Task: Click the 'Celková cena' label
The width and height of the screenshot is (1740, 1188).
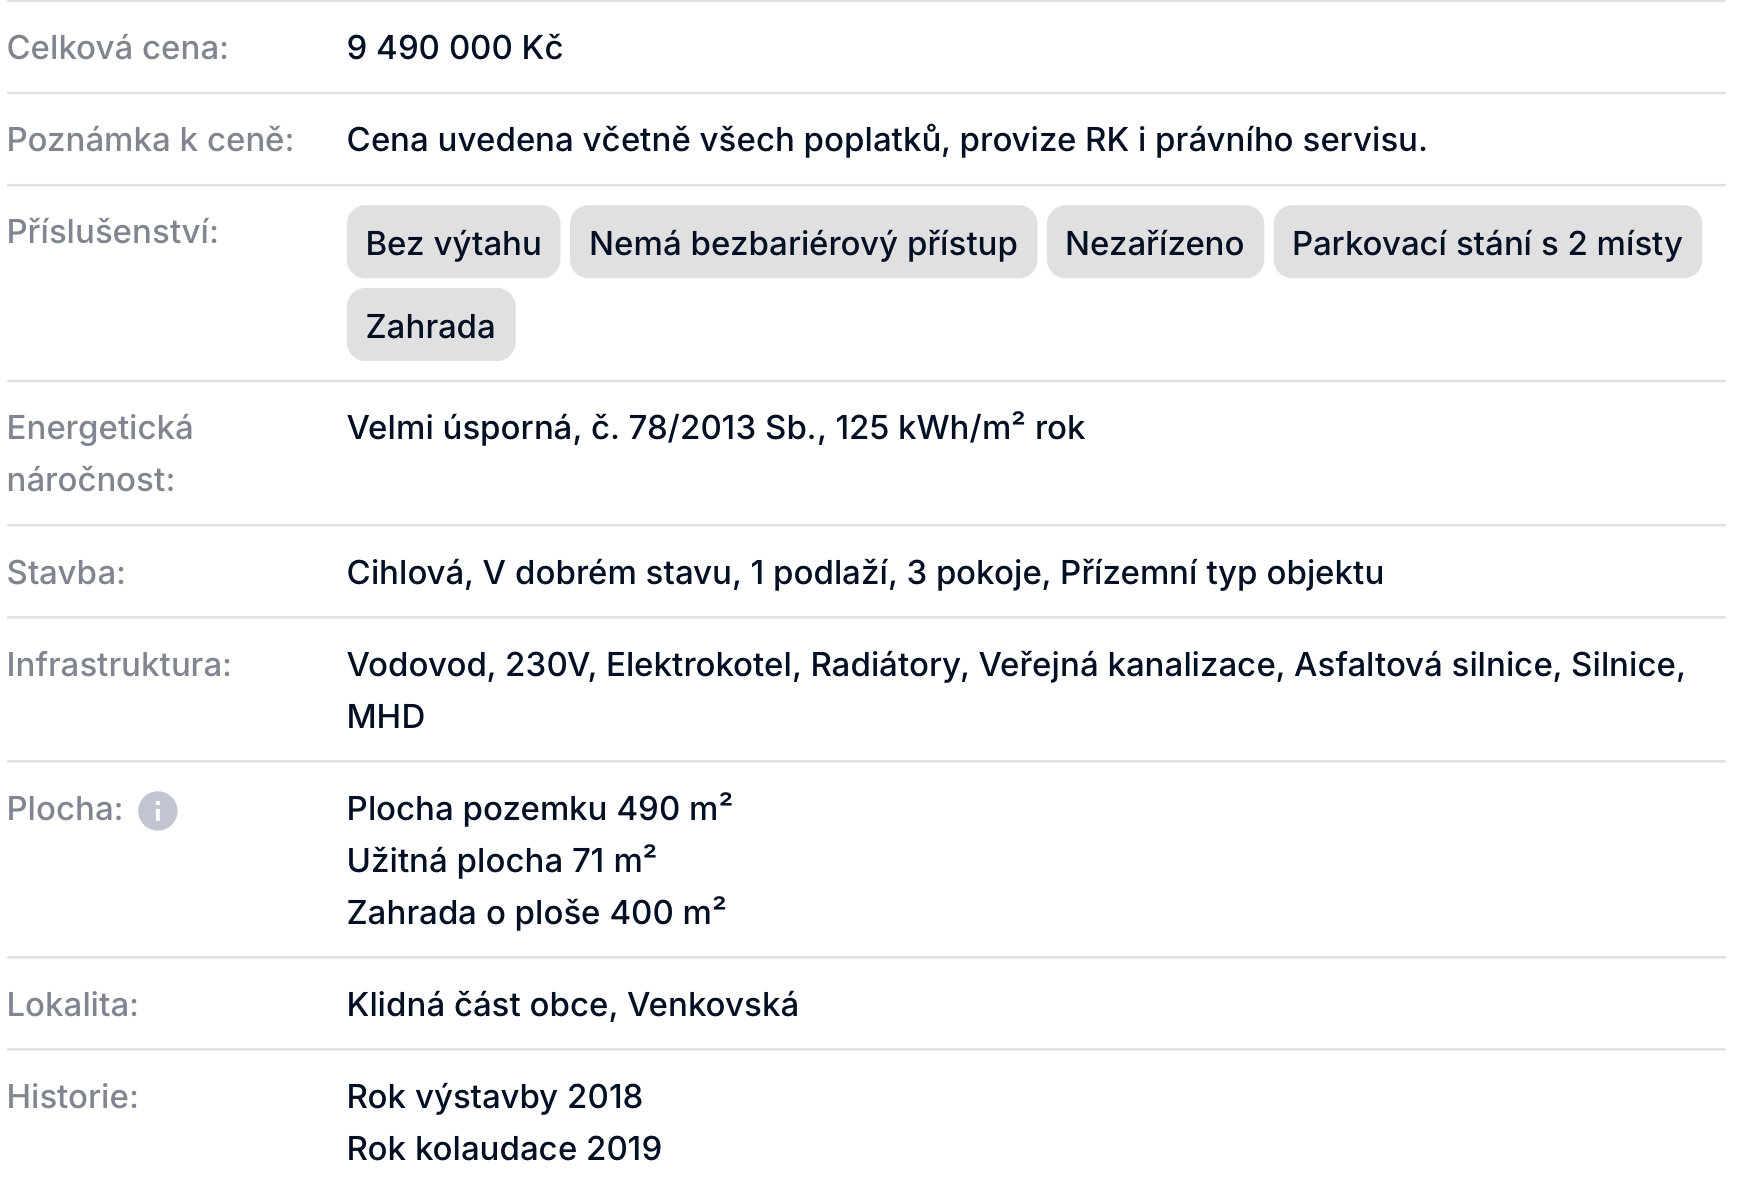Action: (118, 48)
